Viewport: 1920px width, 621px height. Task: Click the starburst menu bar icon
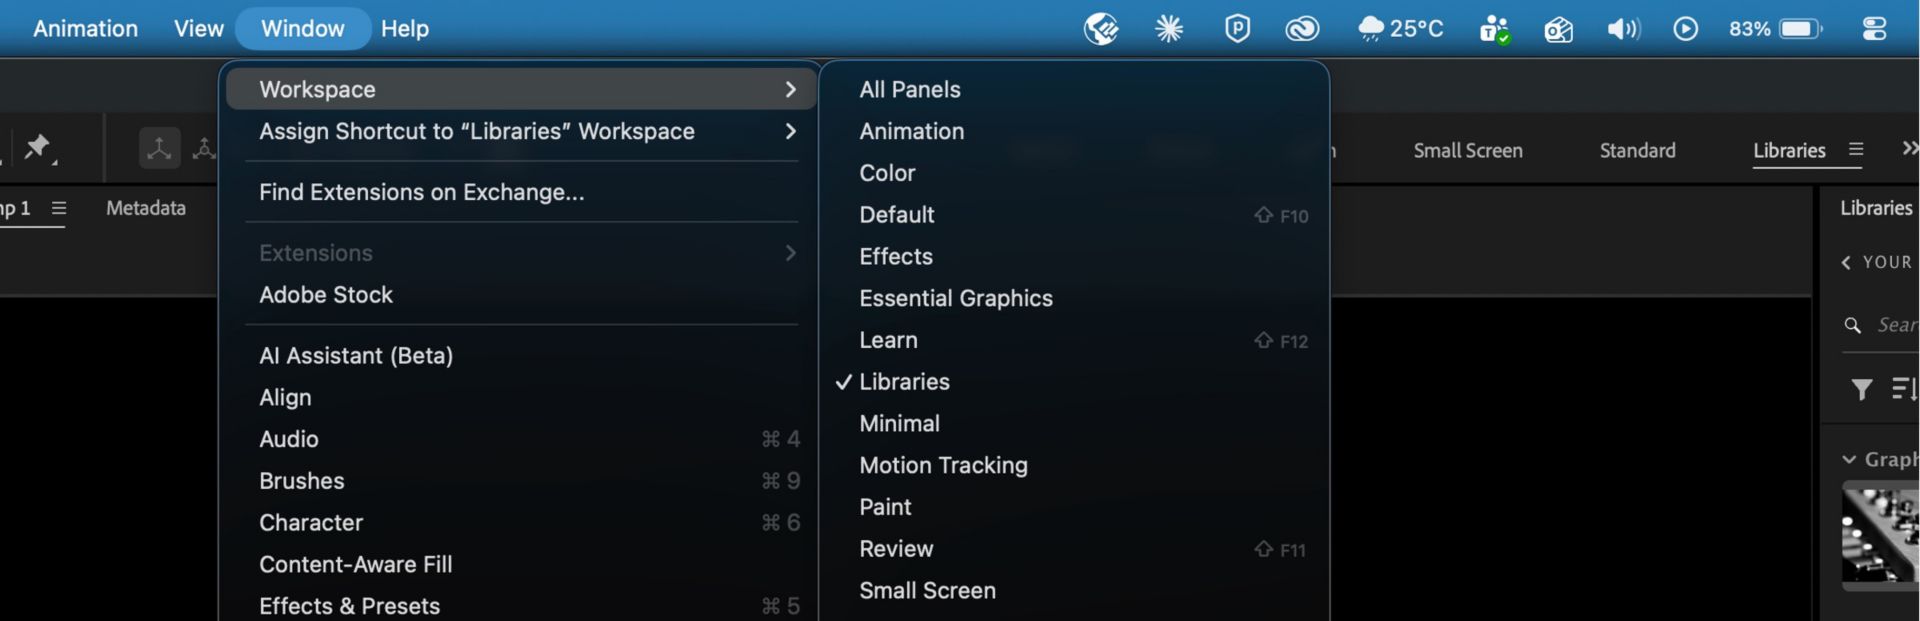1168,29
